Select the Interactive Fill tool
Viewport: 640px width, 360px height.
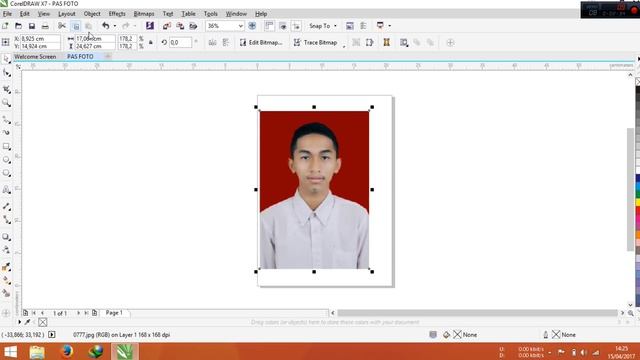coord(6,280)
